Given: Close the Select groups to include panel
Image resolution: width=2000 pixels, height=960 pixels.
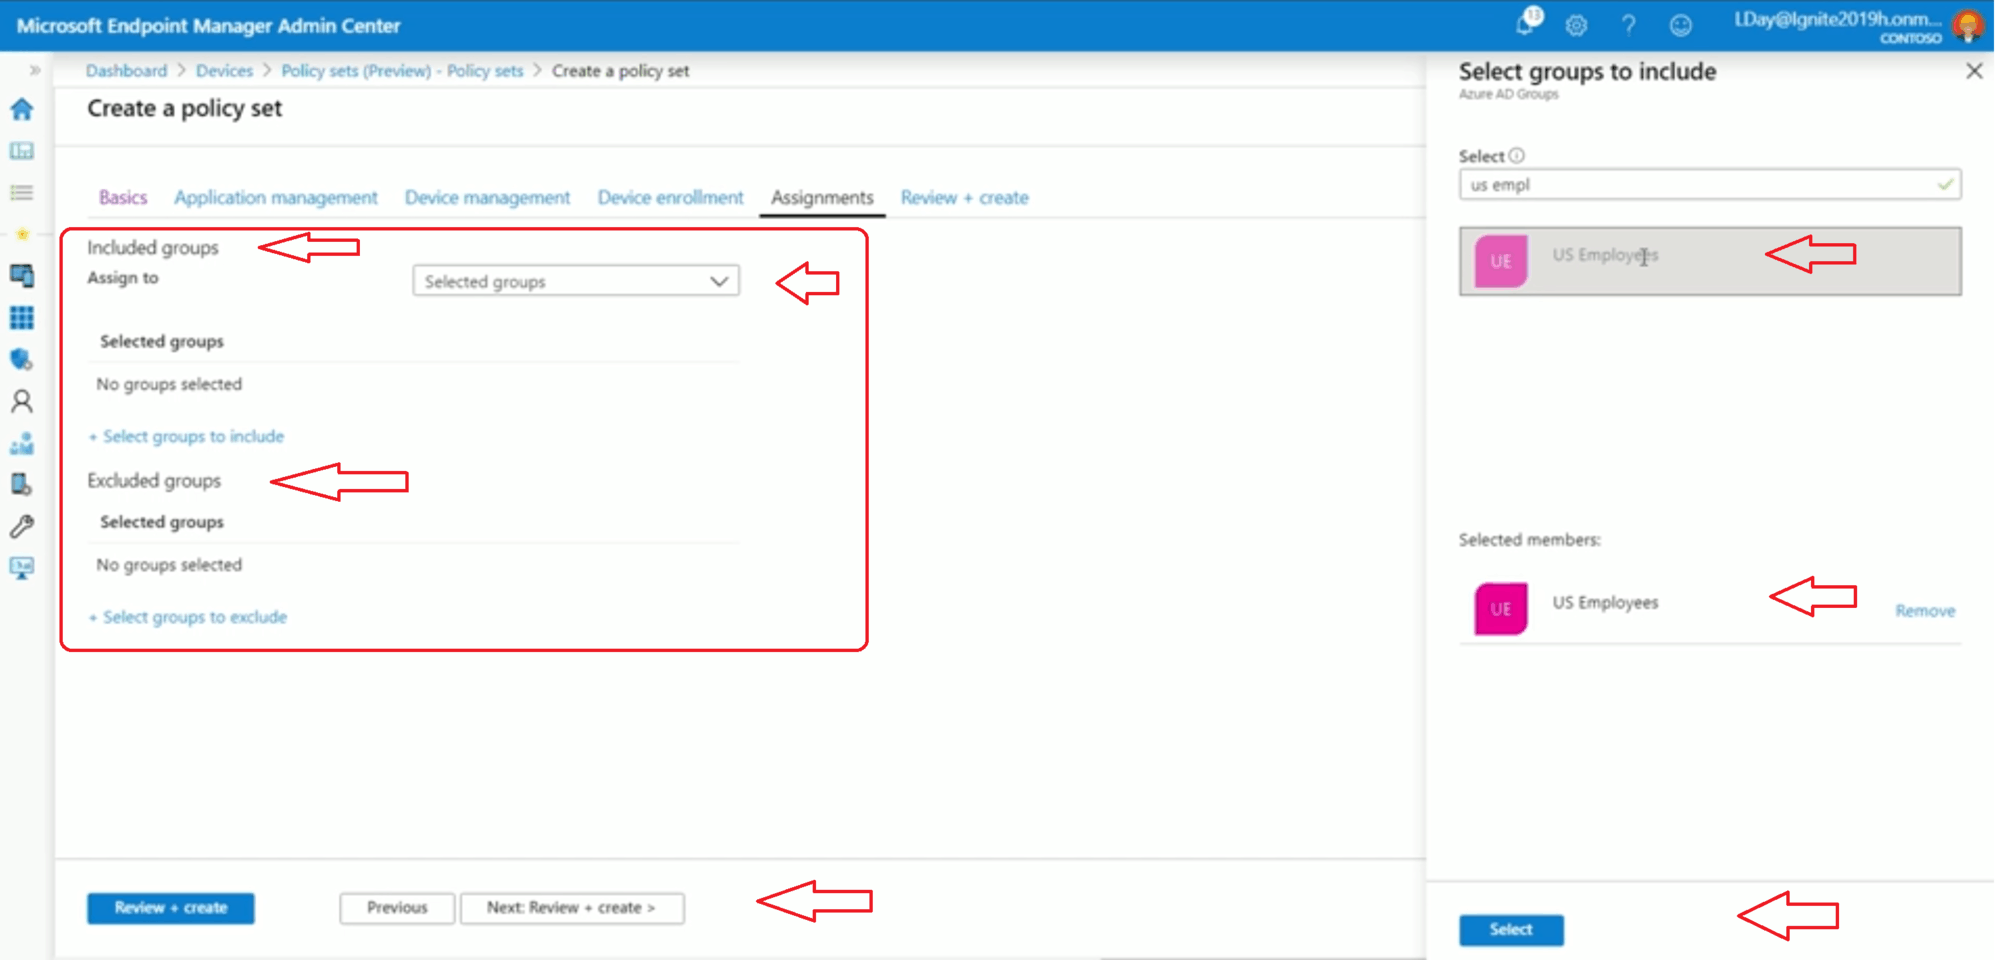Looking at the screenshot, I should pos(1974,71).
